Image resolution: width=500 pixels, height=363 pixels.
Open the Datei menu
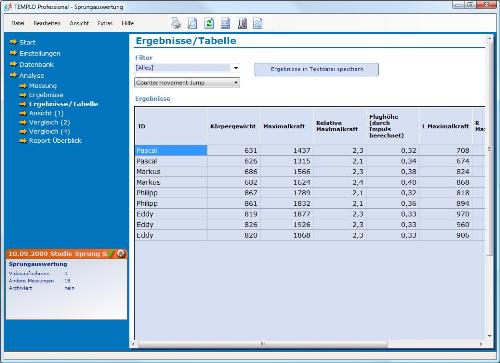(x=18, y=23)
